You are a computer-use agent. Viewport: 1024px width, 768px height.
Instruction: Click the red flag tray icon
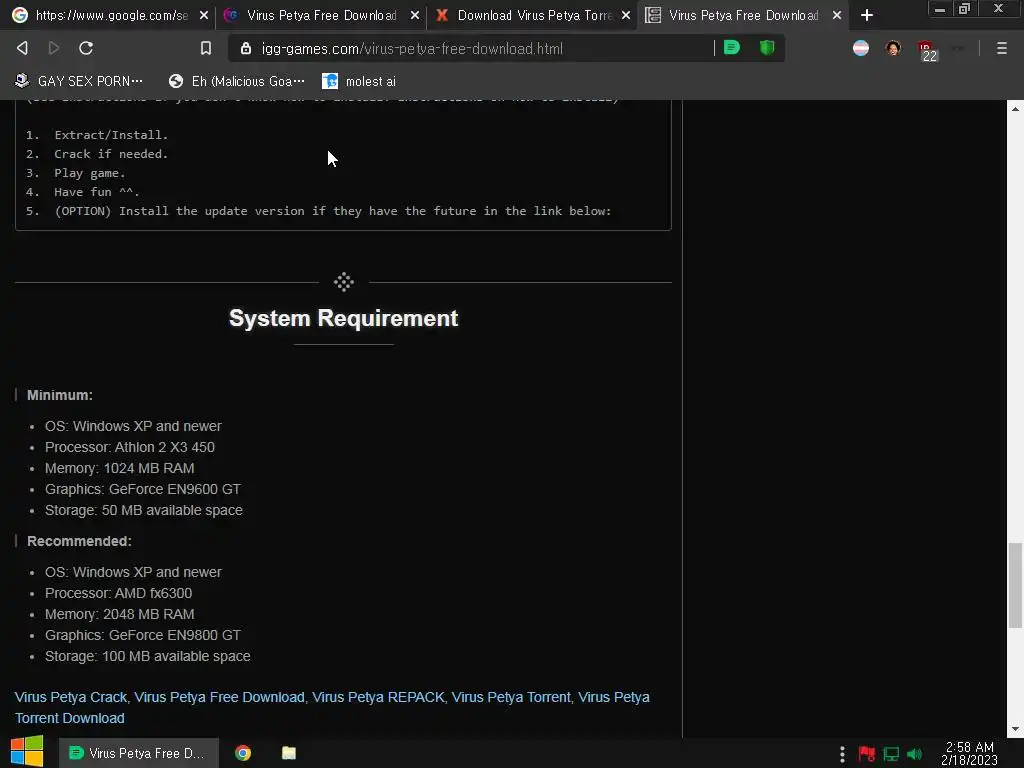tap(867, 754)
